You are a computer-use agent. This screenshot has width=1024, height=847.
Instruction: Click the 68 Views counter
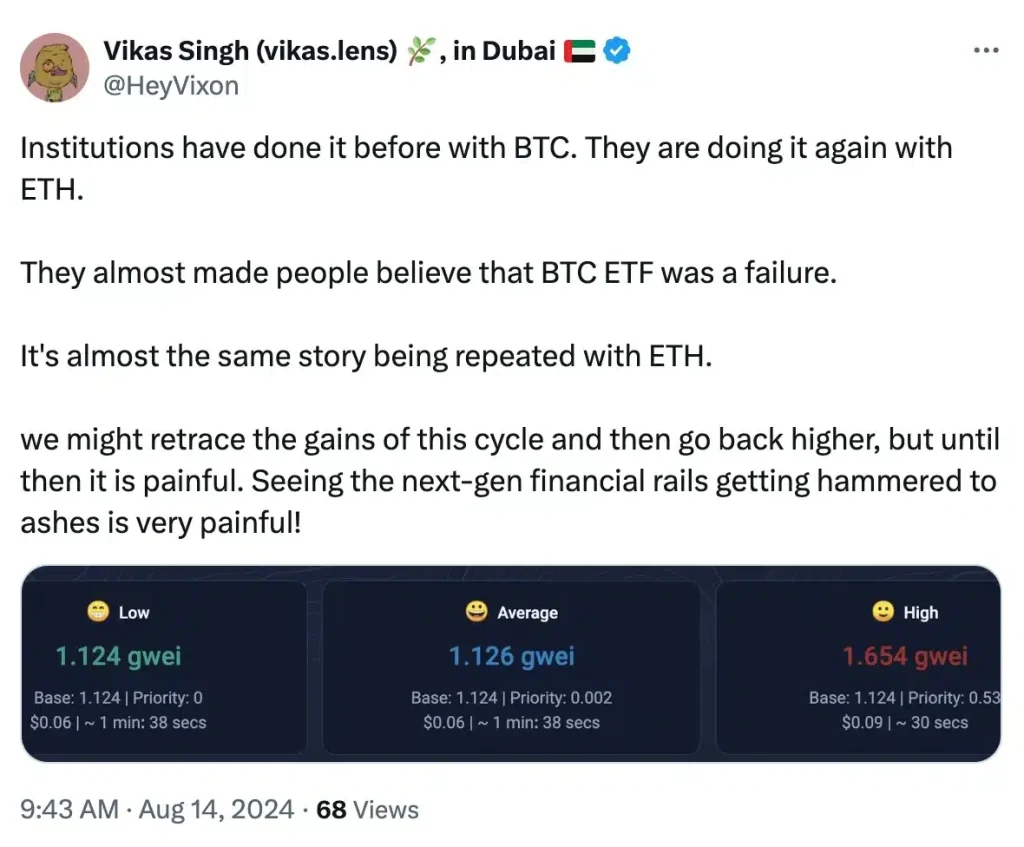[x=368, y=810]
